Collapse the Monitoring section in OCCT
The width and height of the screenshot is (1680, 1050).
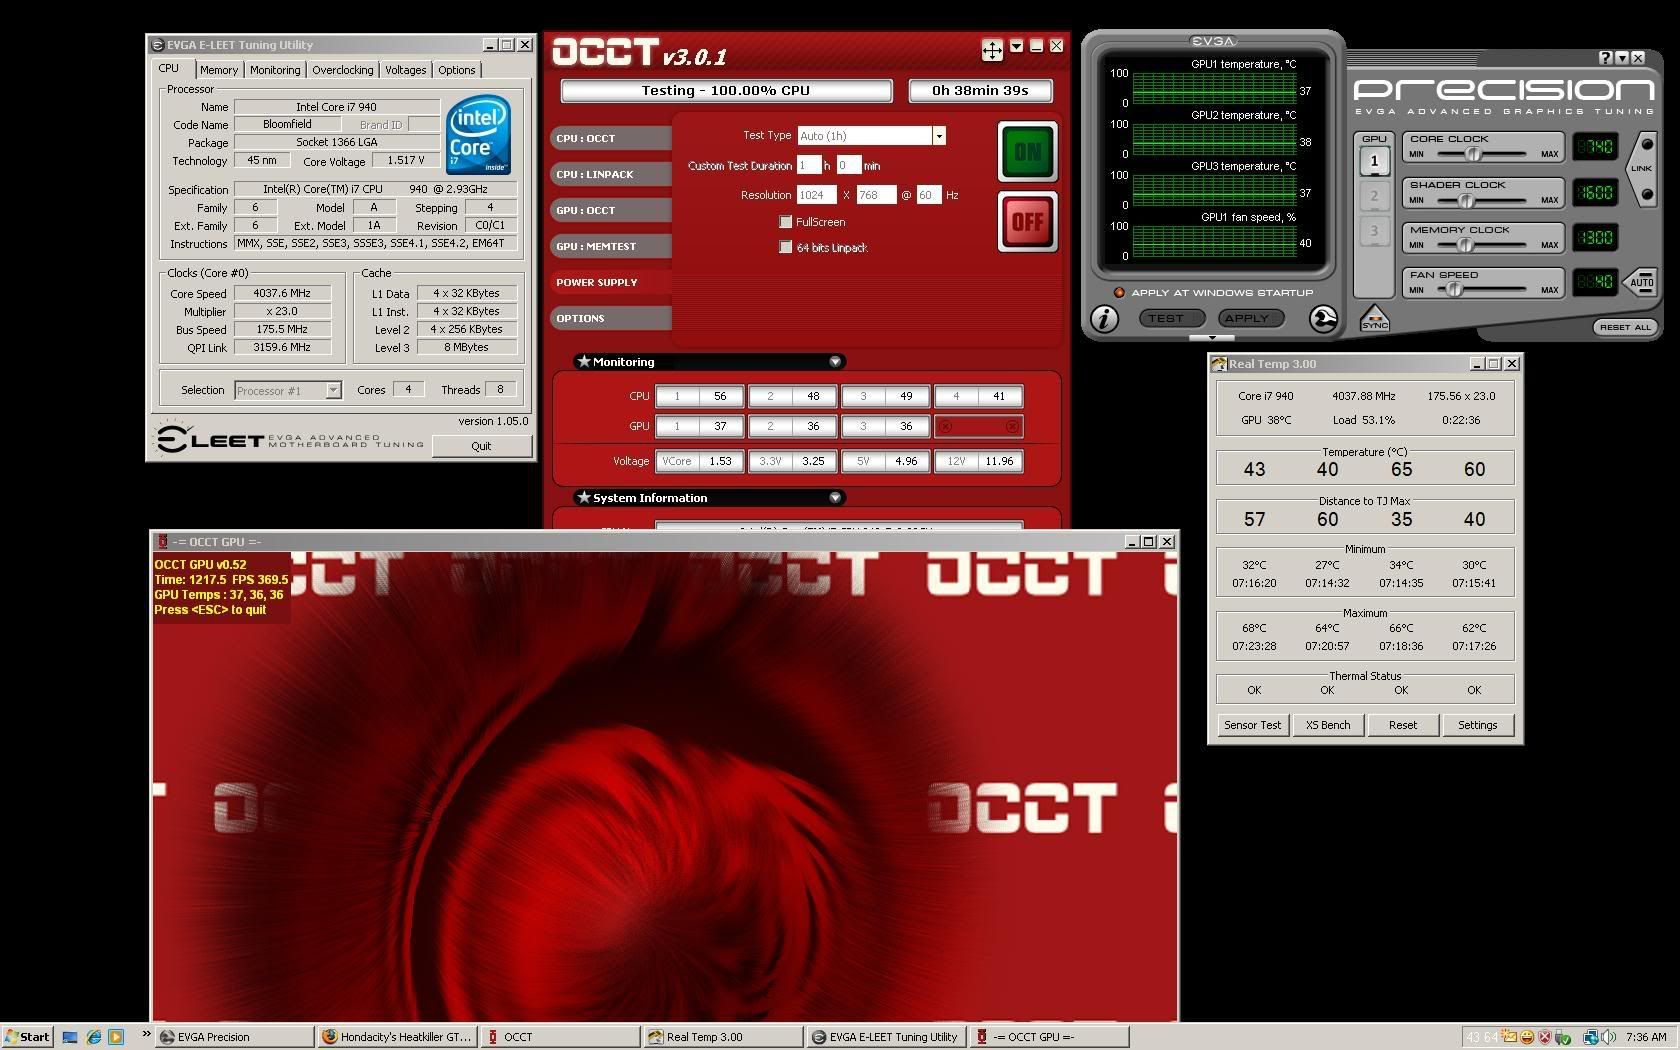coord(835,362)
